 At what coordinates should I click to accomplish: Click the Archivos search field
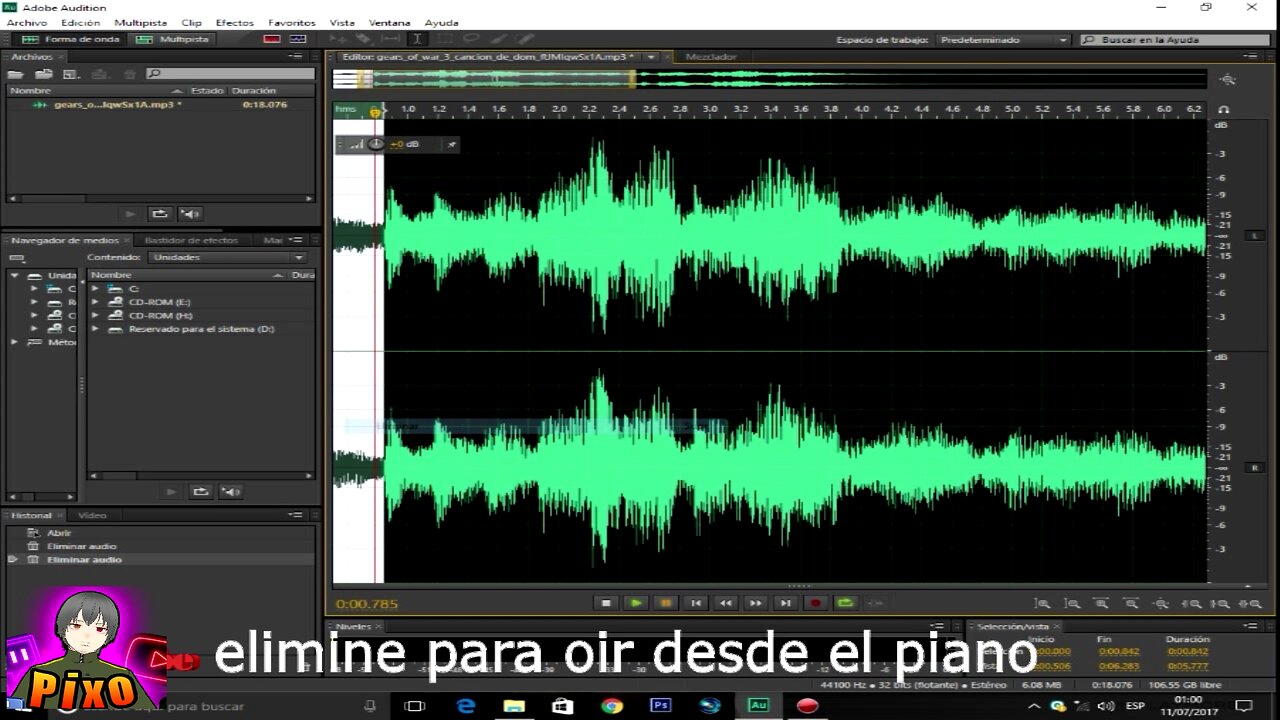(230, 74)
